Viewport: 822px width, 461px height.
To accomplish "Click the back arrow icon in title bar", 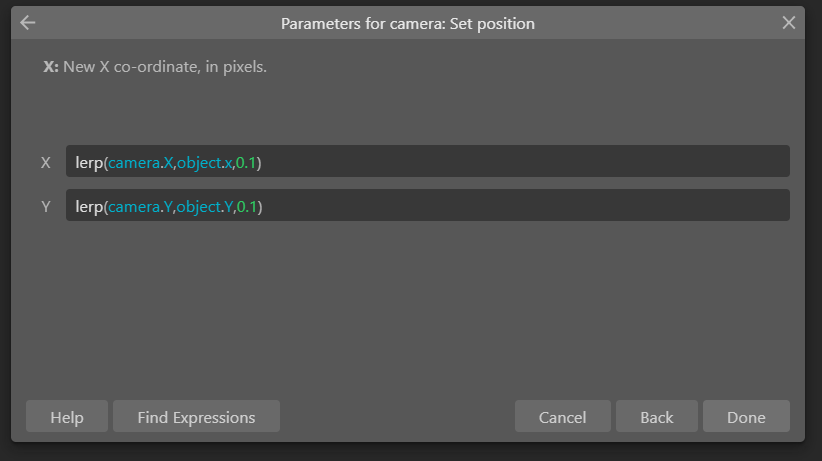I will coord(28,23).
